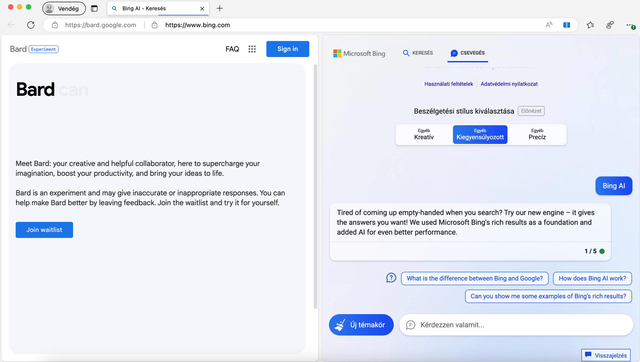Click the question mark suggestions icon
The width and height of the screenshot is (640, 362).
point(391,278)
